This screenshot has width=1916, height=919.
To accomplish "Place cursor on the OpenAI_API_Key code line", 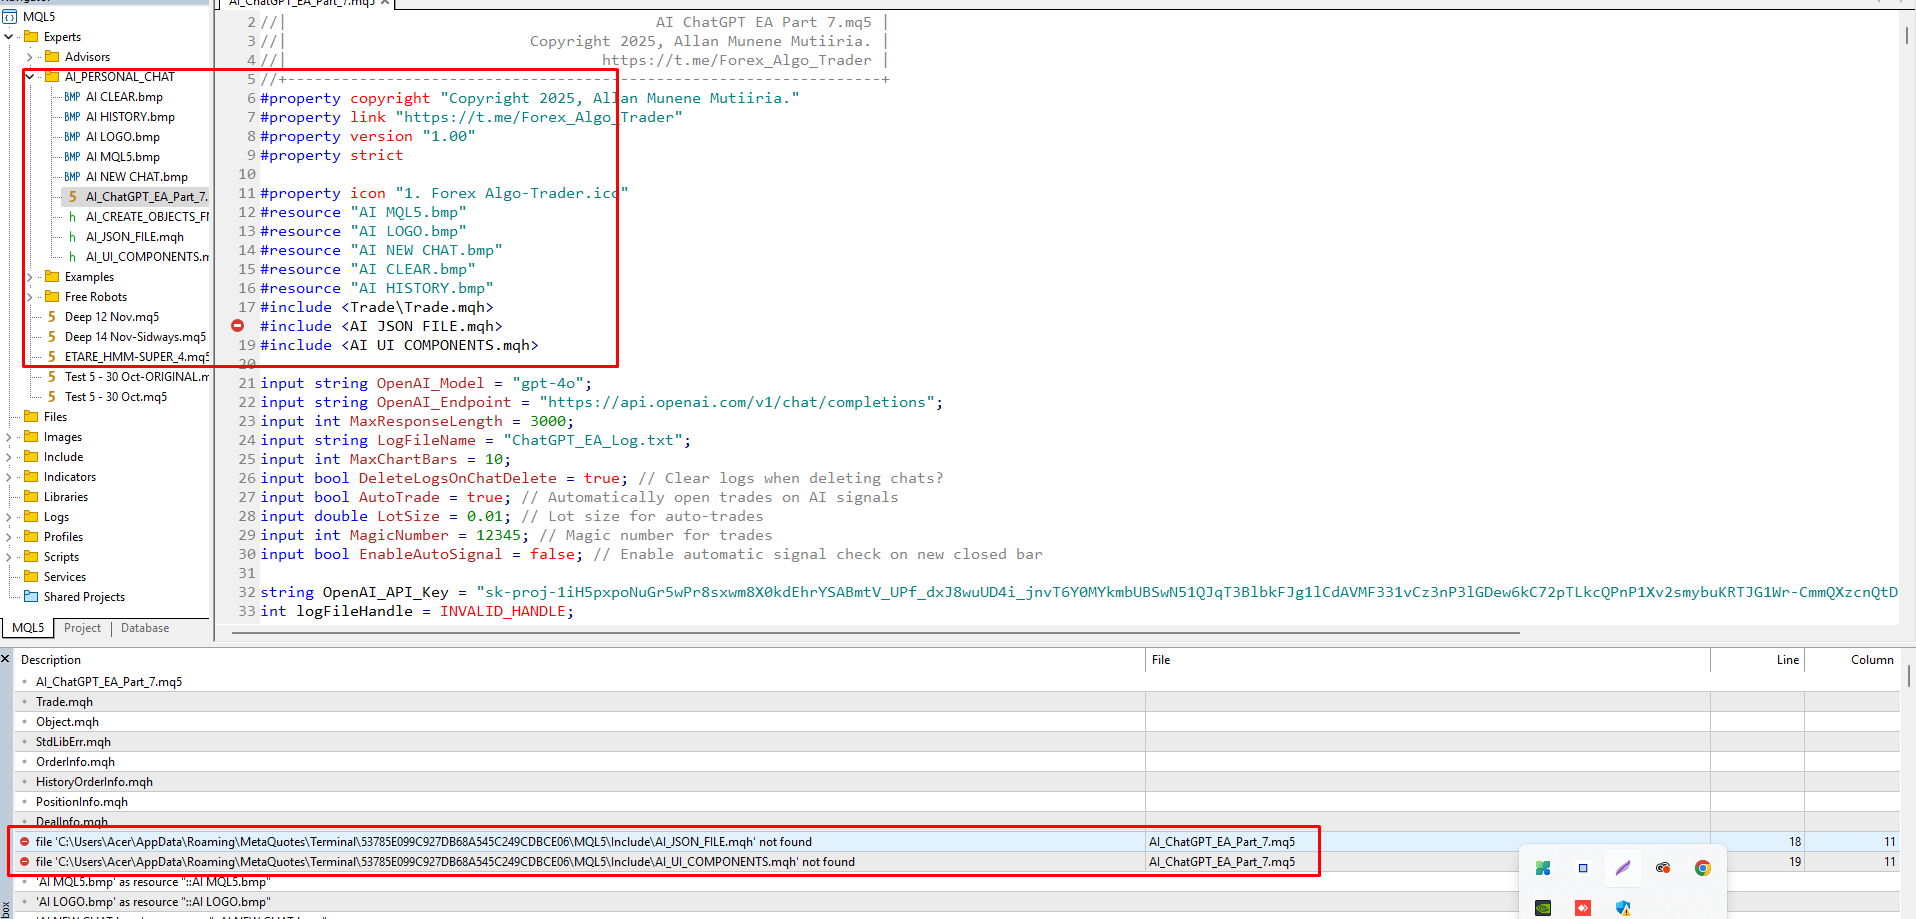I will [x=1078, y=592].
